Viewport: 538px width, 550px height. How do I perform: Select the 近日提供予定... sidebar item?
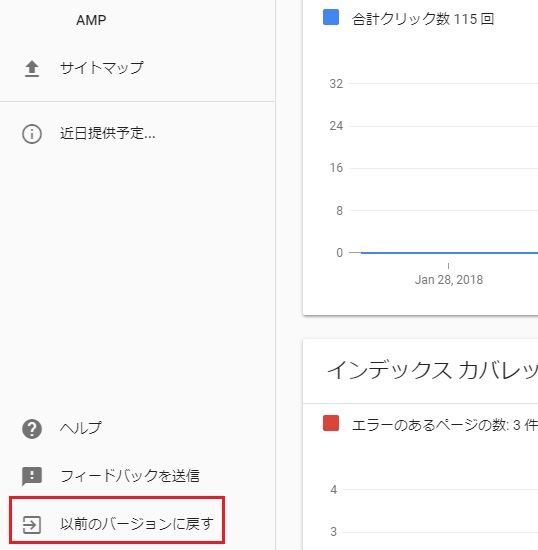[x=107, y=134]
